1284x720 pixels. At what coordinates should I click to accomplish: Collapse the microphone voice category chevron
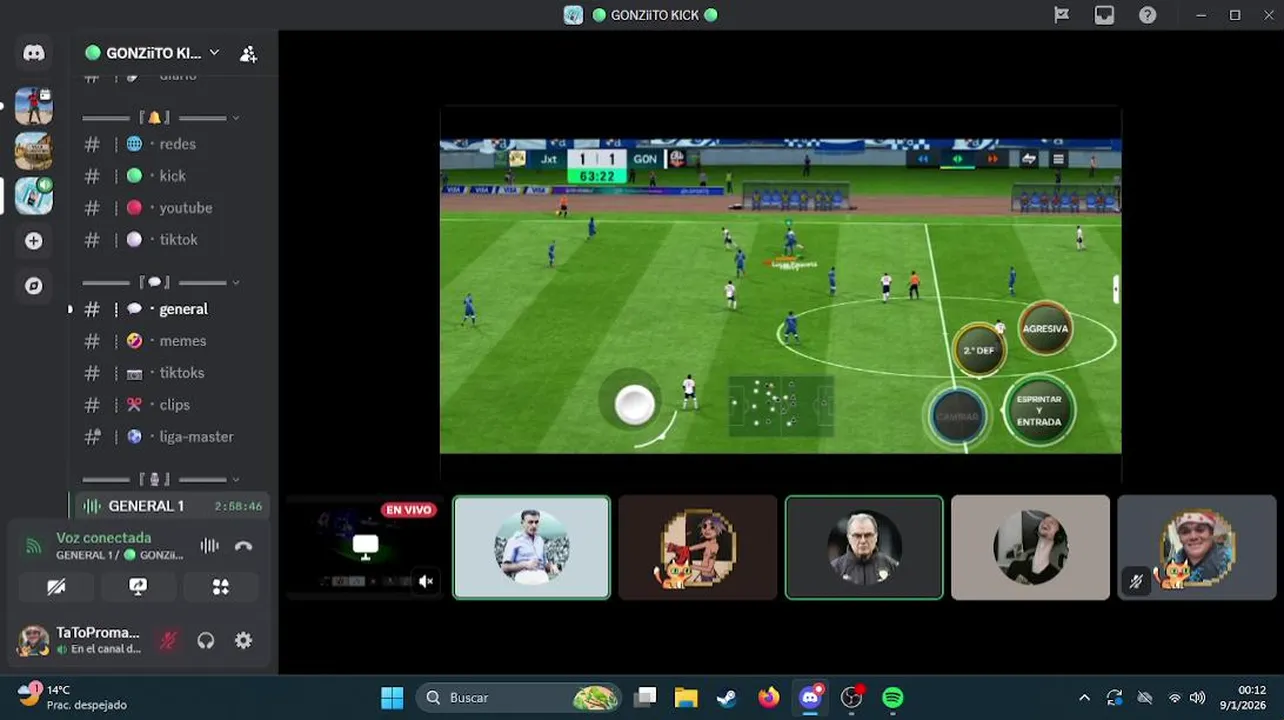point(236,480)
